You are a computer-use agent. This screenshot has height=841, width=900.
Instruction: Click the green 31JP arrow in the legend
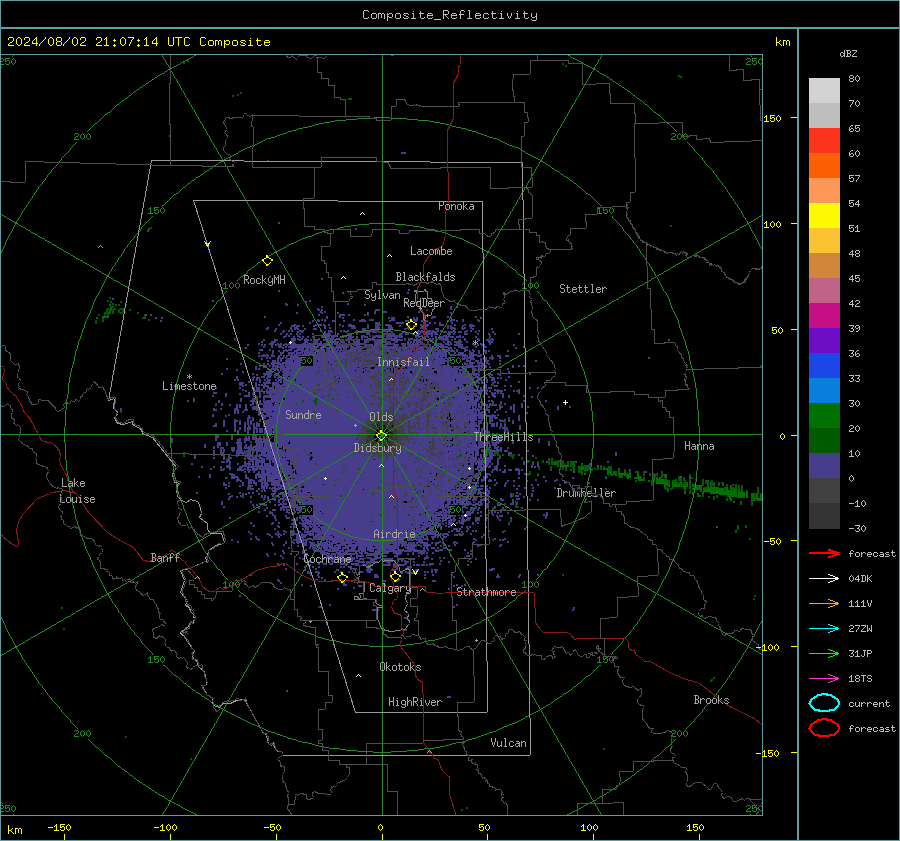click(824, 653)
